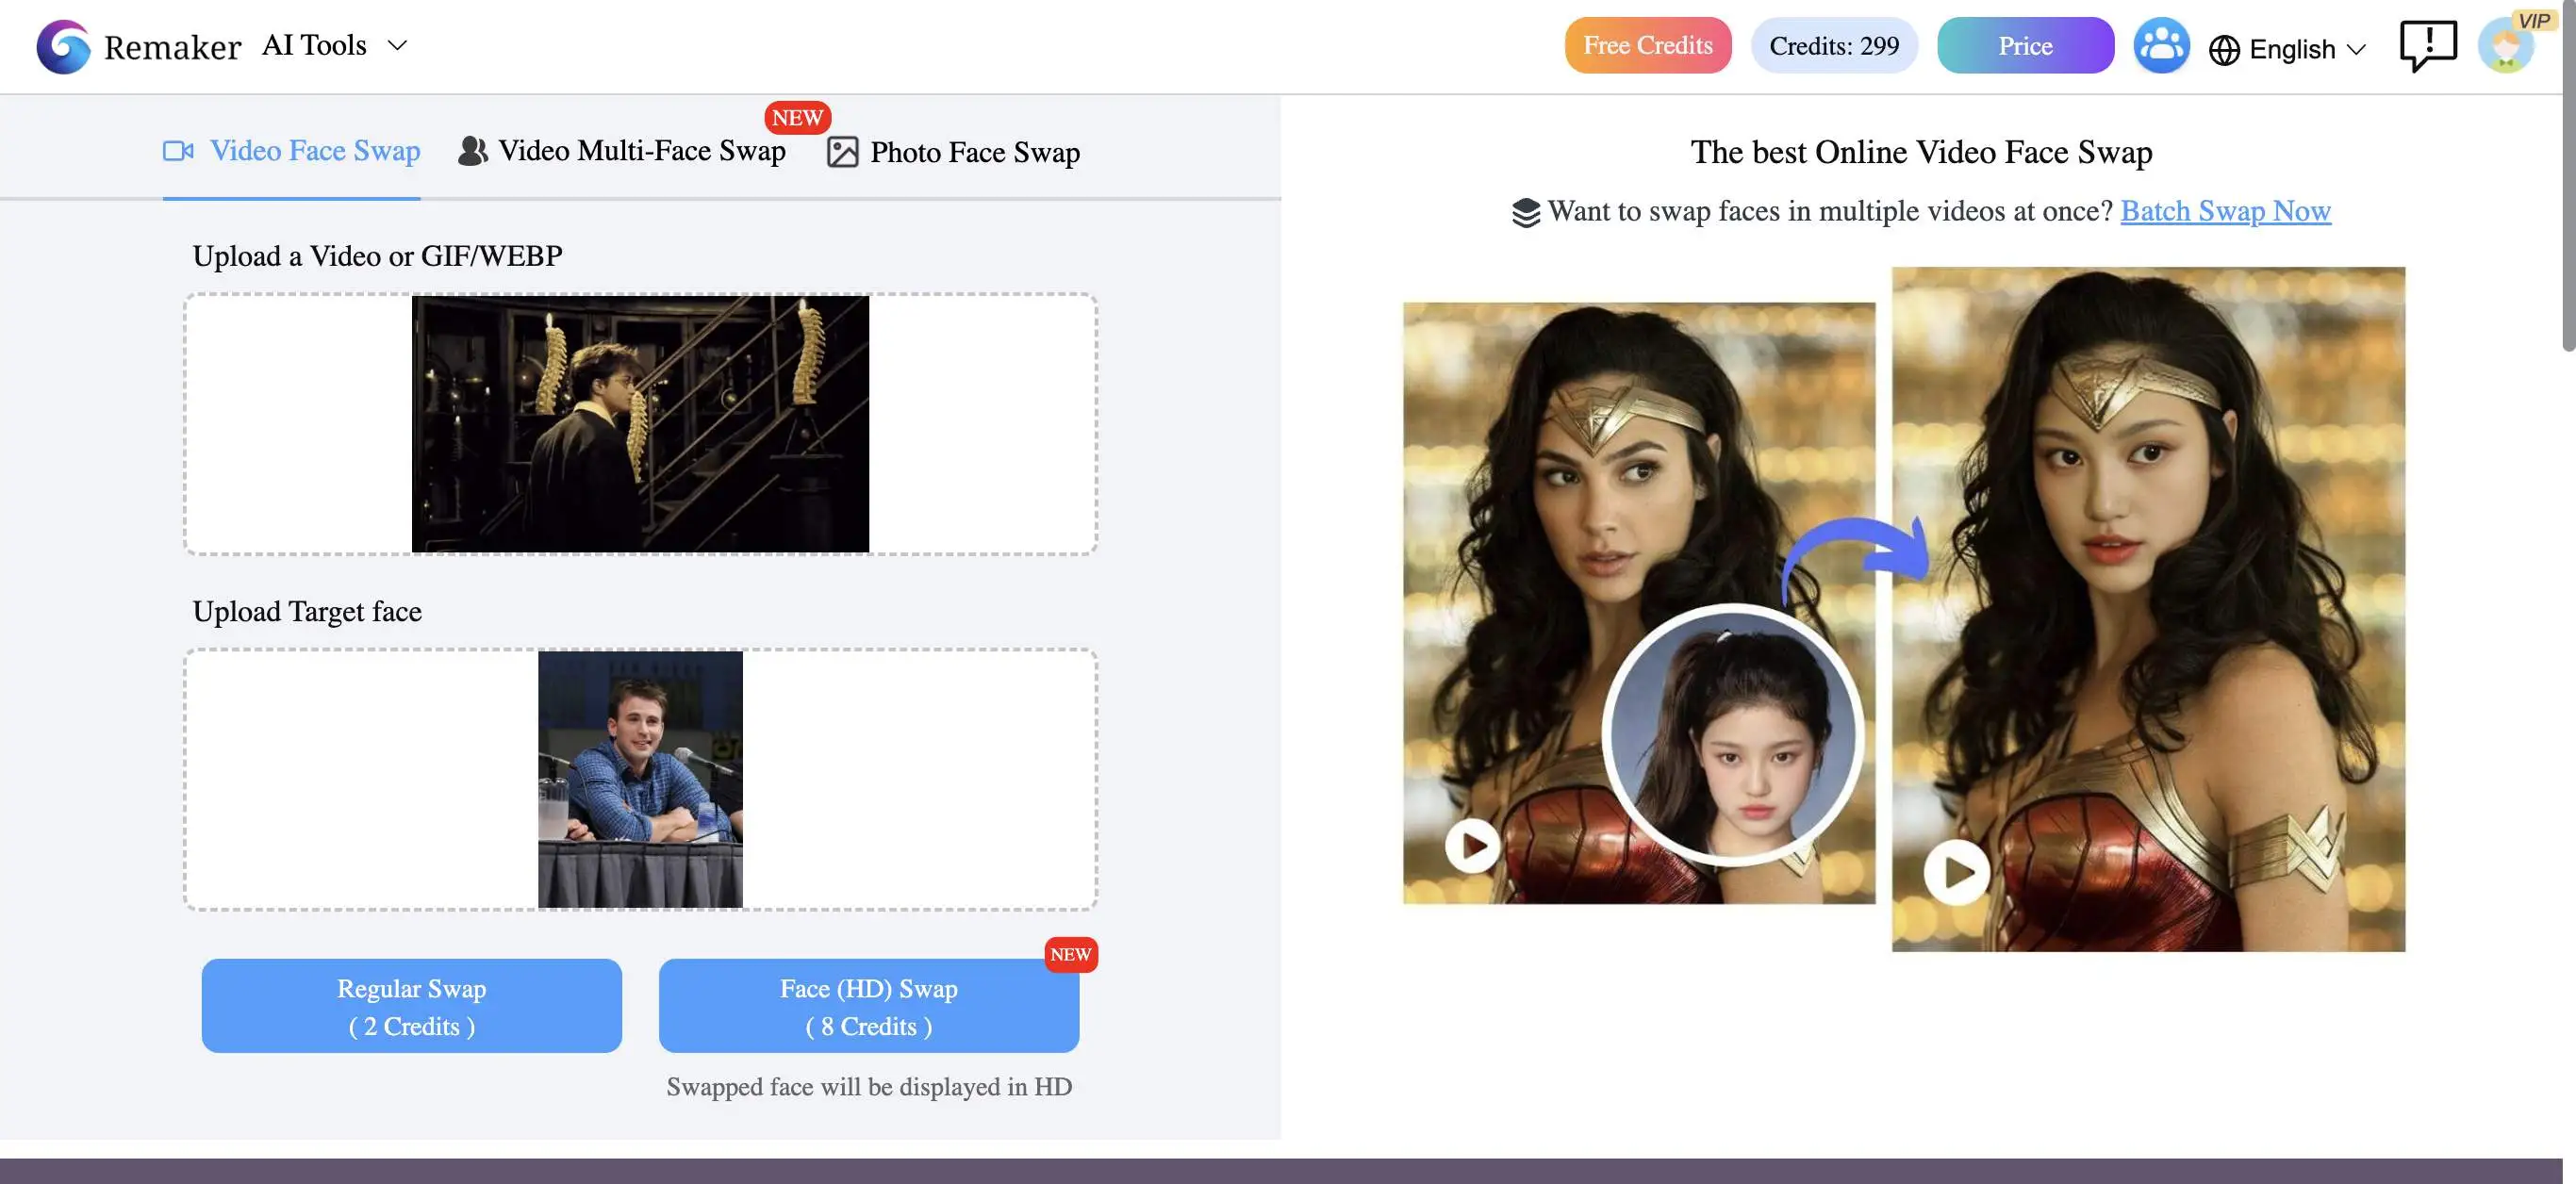This screenshot has height=1184, width=2576.
Task: Click the NEW badge on Face HD Swap
Action: pyautogui.click(x=1070, y=955)
